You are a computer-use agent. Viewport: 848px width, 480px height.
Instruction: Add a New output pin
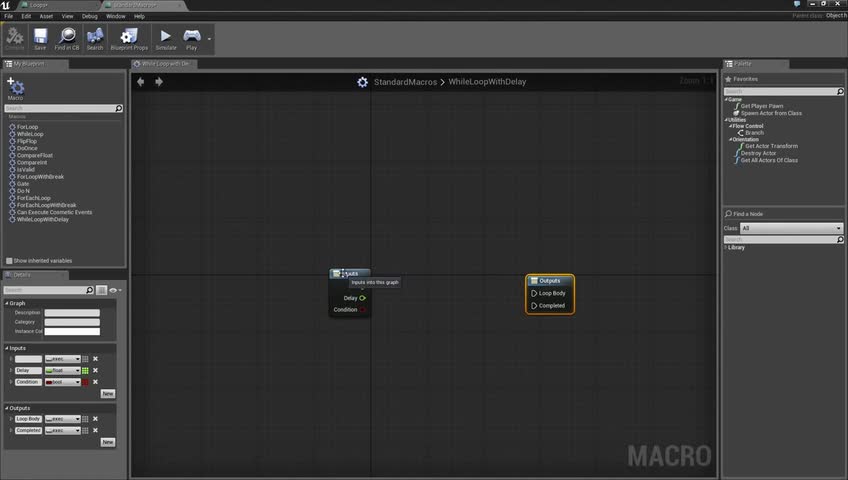(108, 442)
